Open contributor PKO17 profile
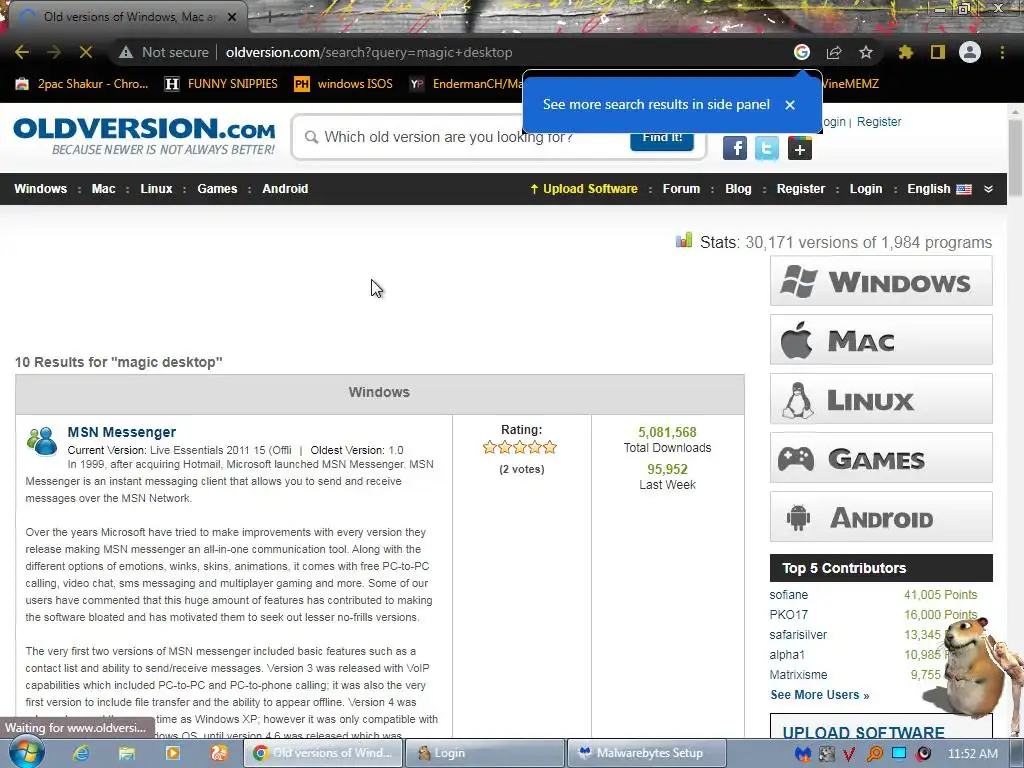 pos(788,615)
